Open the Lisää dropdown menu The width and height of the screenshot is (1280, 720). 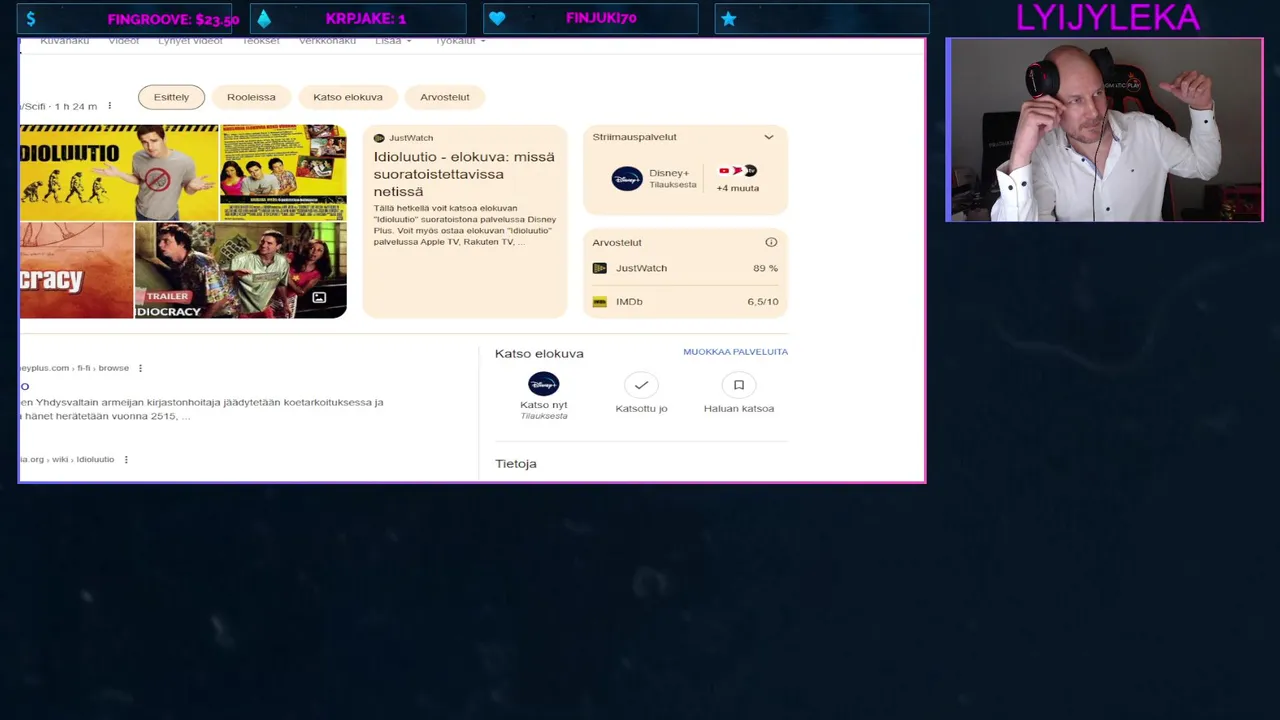click(x=393, y=41)
